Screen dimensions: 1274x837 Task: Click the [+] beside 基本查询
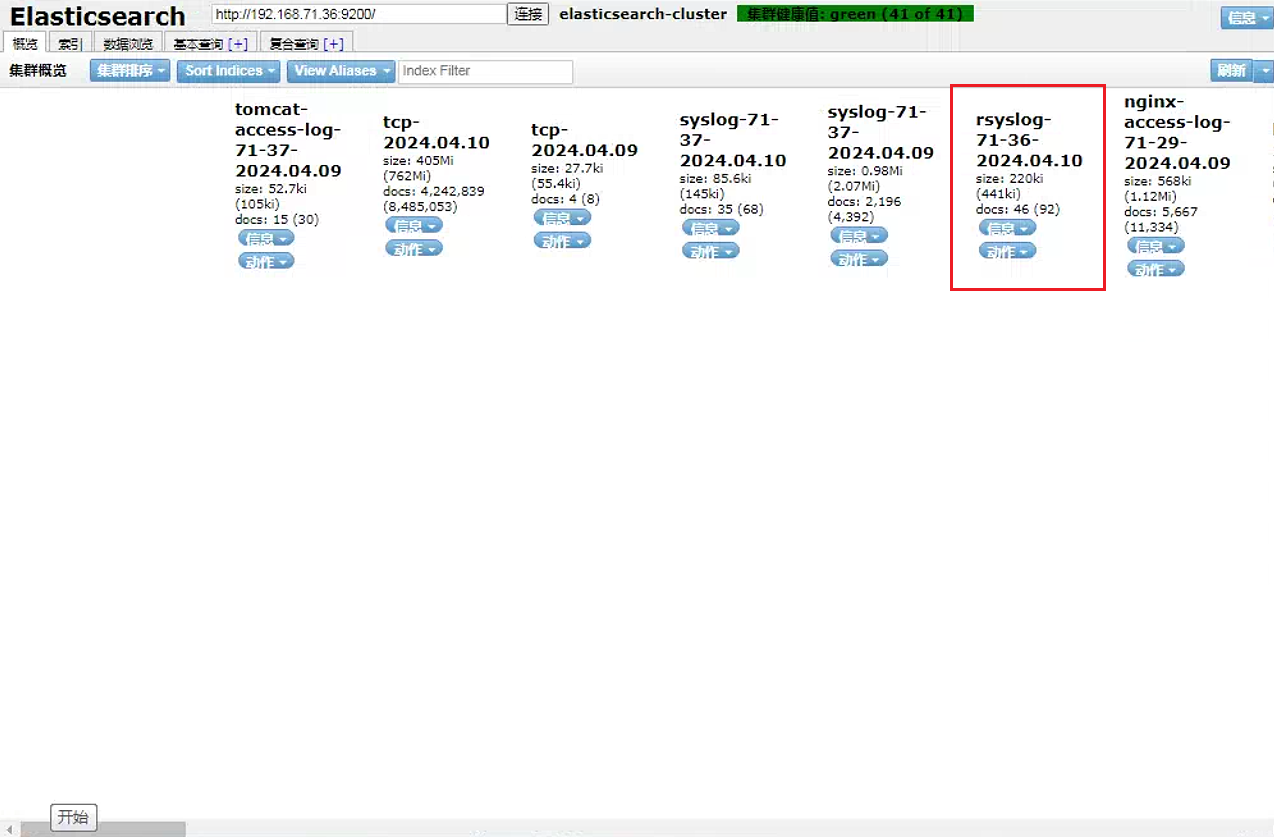click(x=238, y=44)
